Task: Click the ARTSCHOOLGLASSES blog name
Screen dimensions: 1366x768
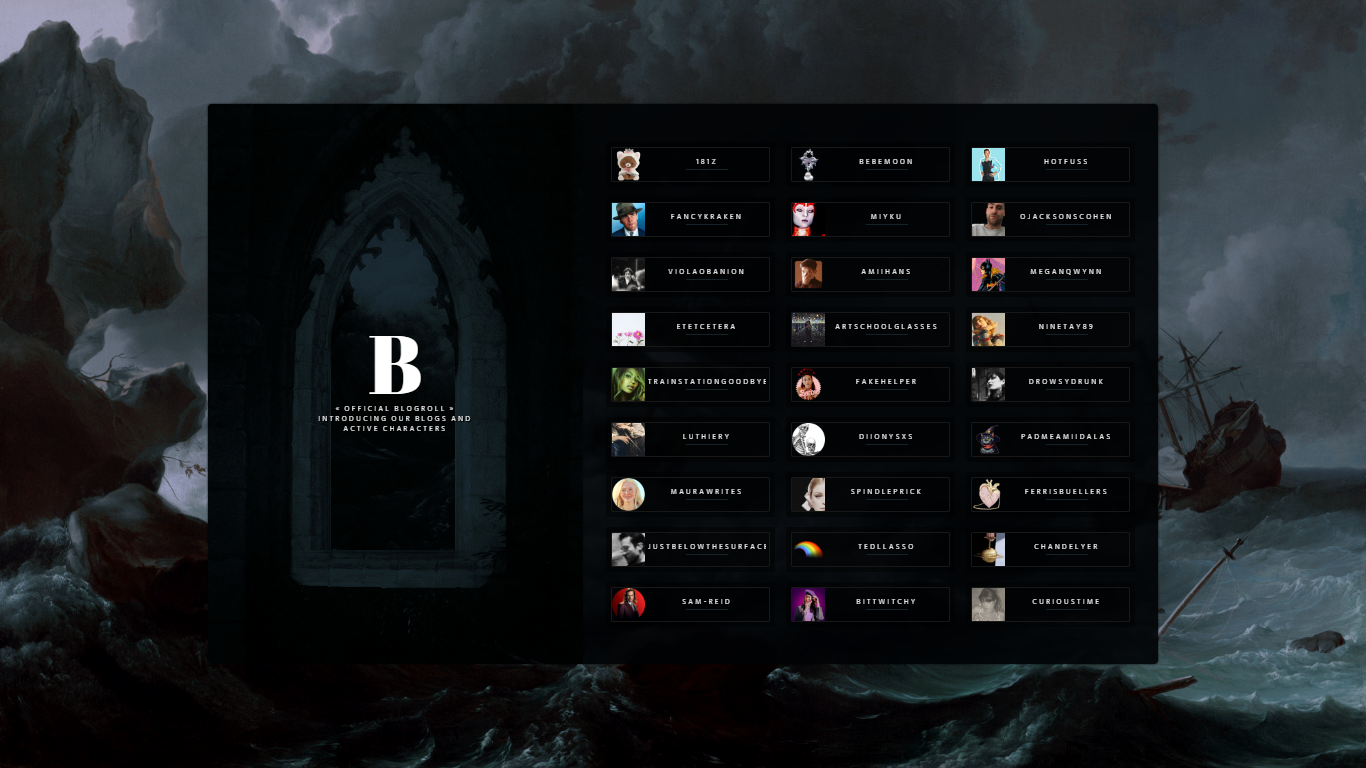Action: pos(886,327)
